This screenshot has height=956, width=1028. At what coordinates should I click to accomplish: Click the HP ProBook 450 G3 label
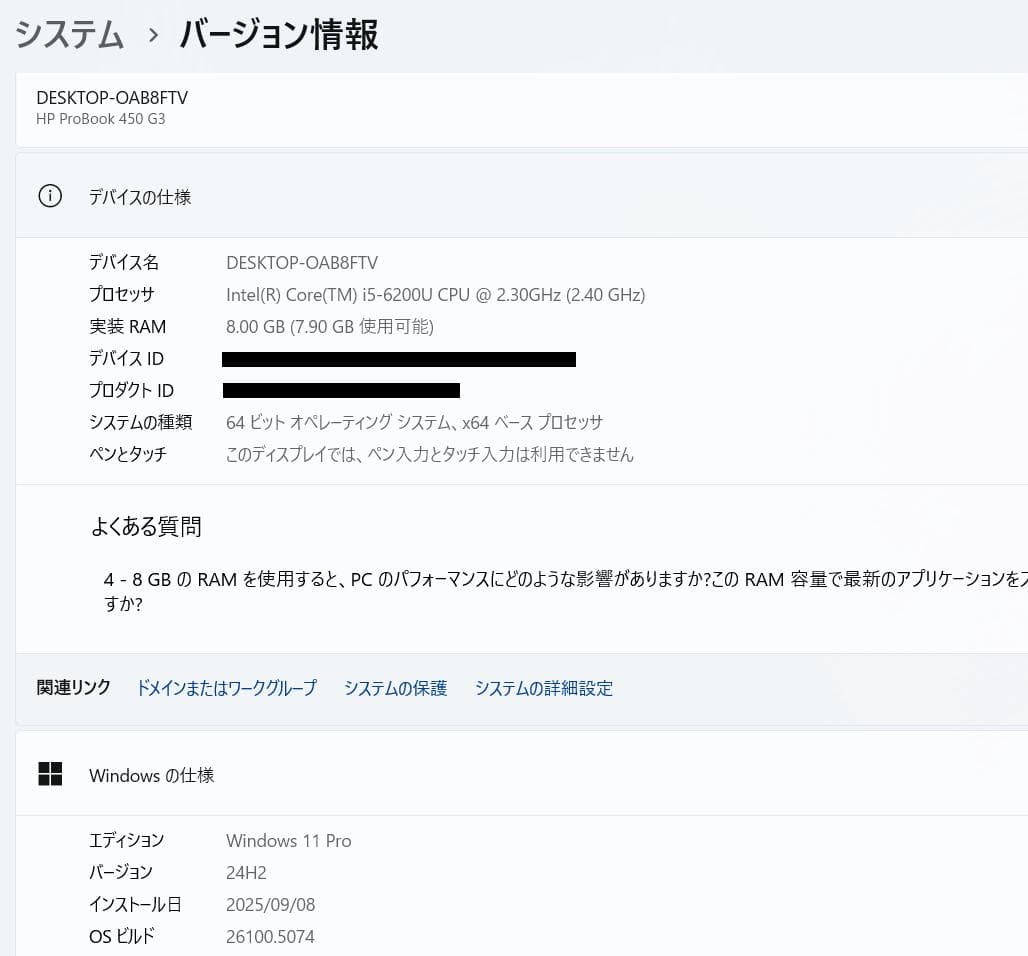click(100, 119)
